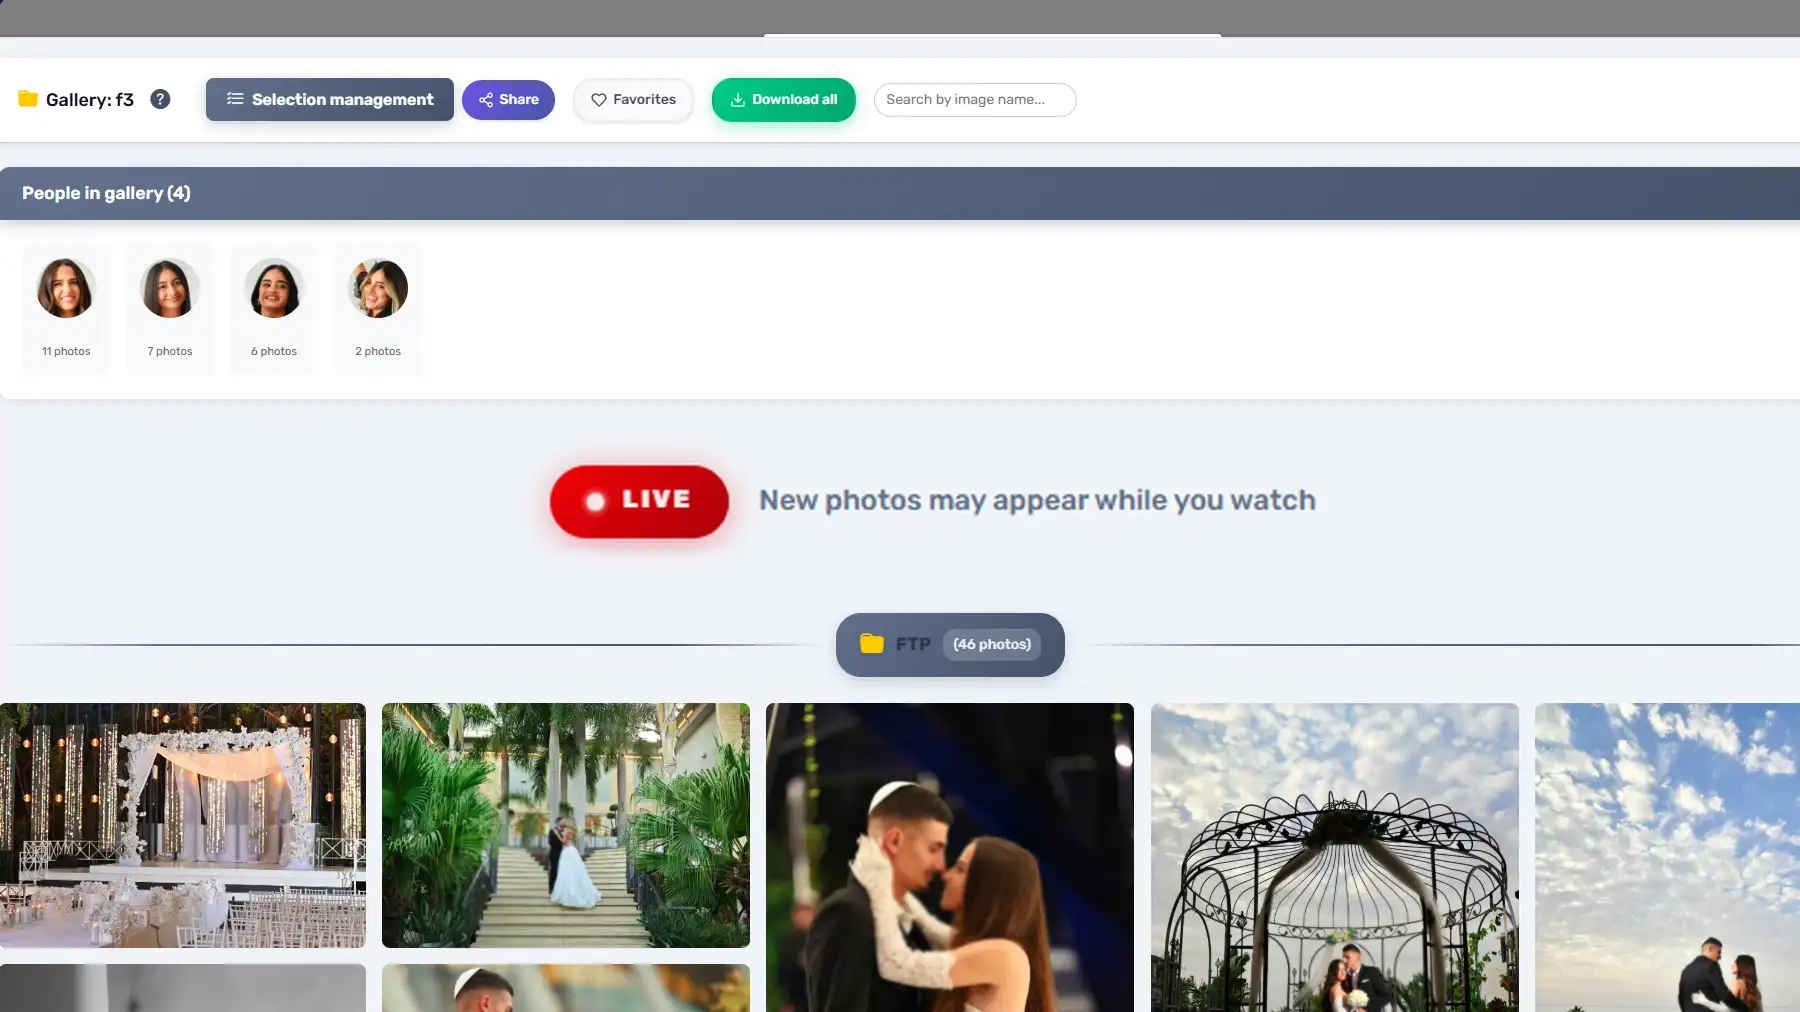Open the Favorites list
Image resolution: width=1800 pixels, height=1012 pixels.
pyautogui.click(x=633, y=99)
